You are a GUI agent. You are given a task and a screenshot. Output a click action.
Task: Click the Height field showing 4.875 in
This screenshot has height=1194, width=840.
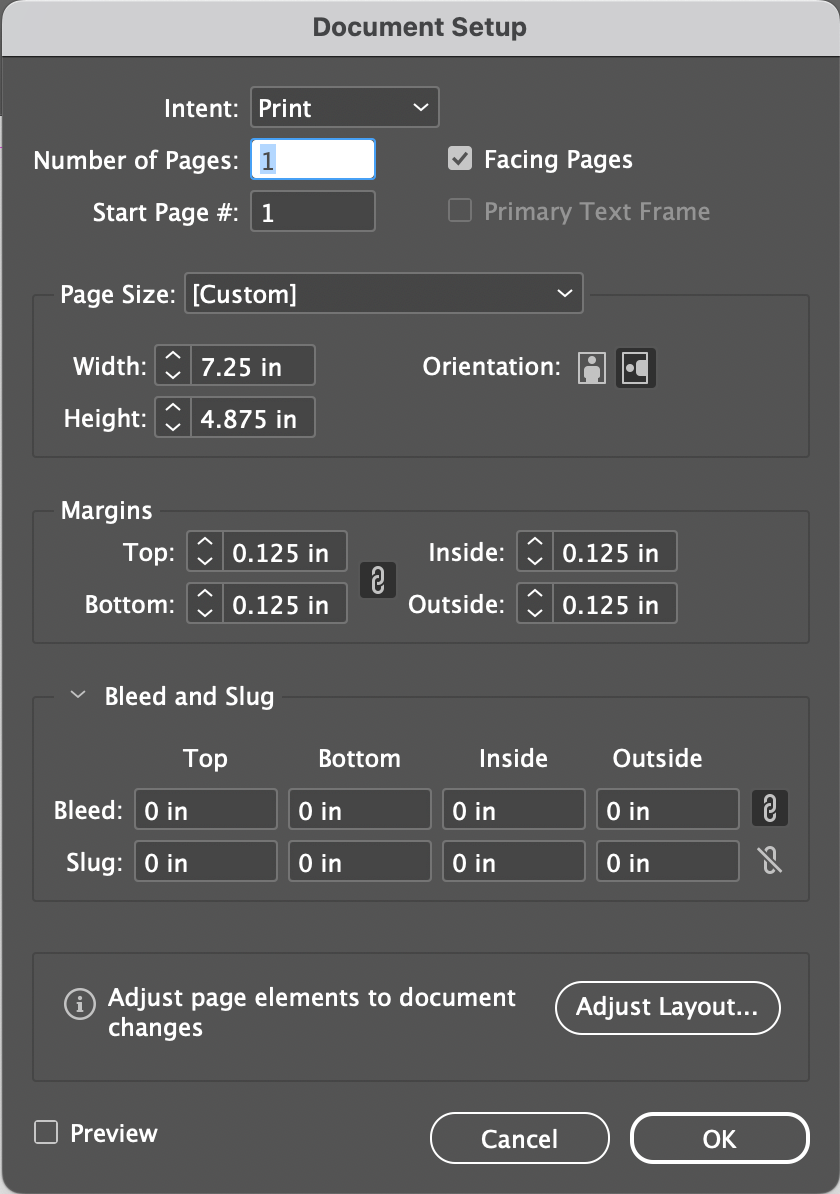click(253, 417)
